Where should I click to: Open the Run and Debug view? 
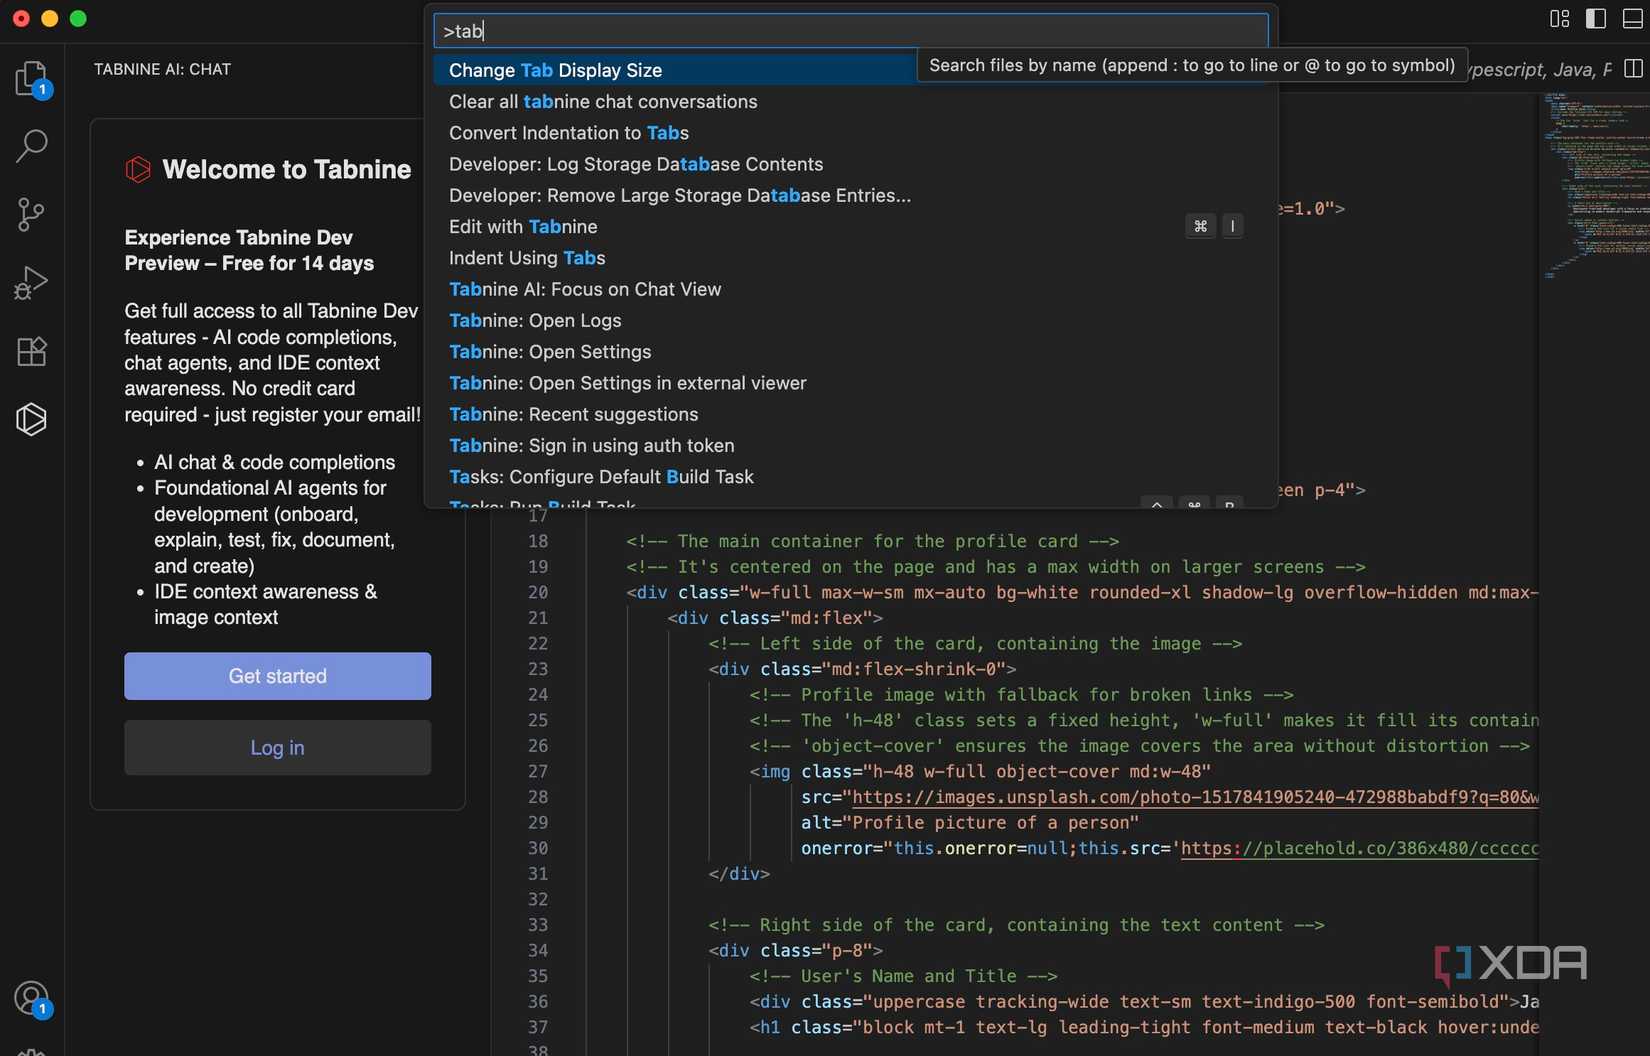click(x=31, y=282)
